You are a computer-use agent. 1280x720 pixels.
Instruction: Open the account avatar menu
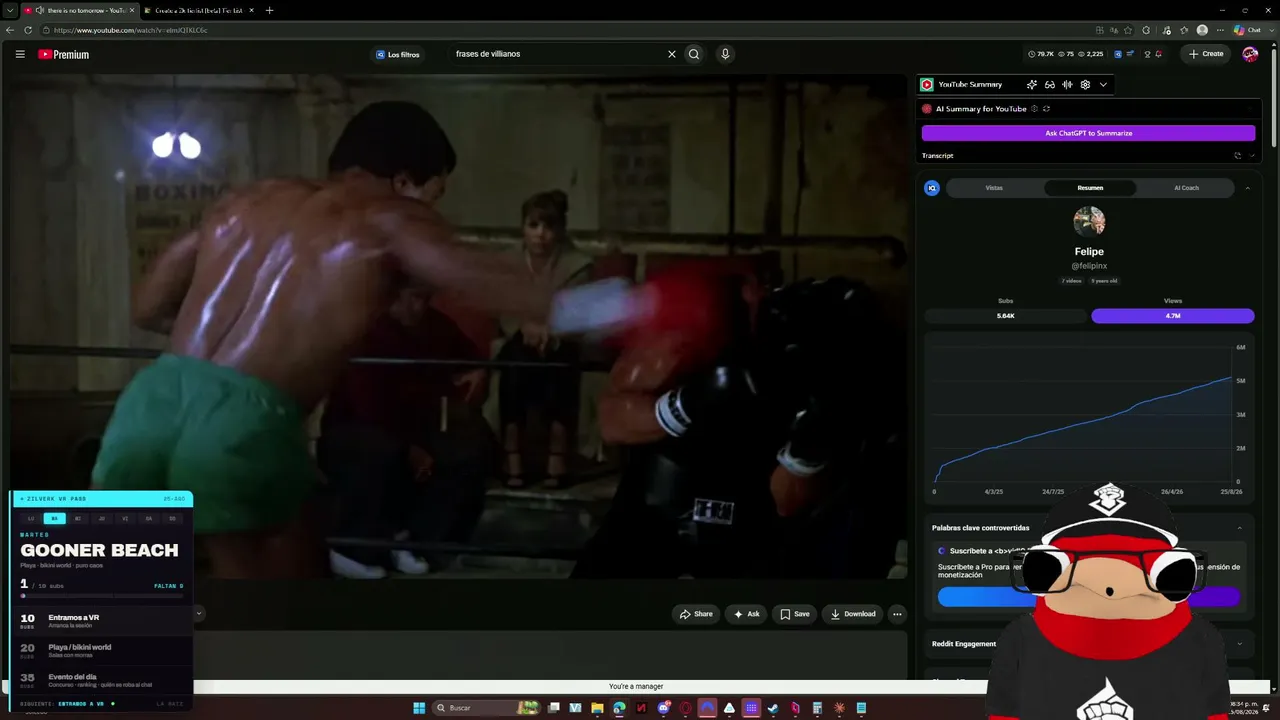[x=1250, y=54]
